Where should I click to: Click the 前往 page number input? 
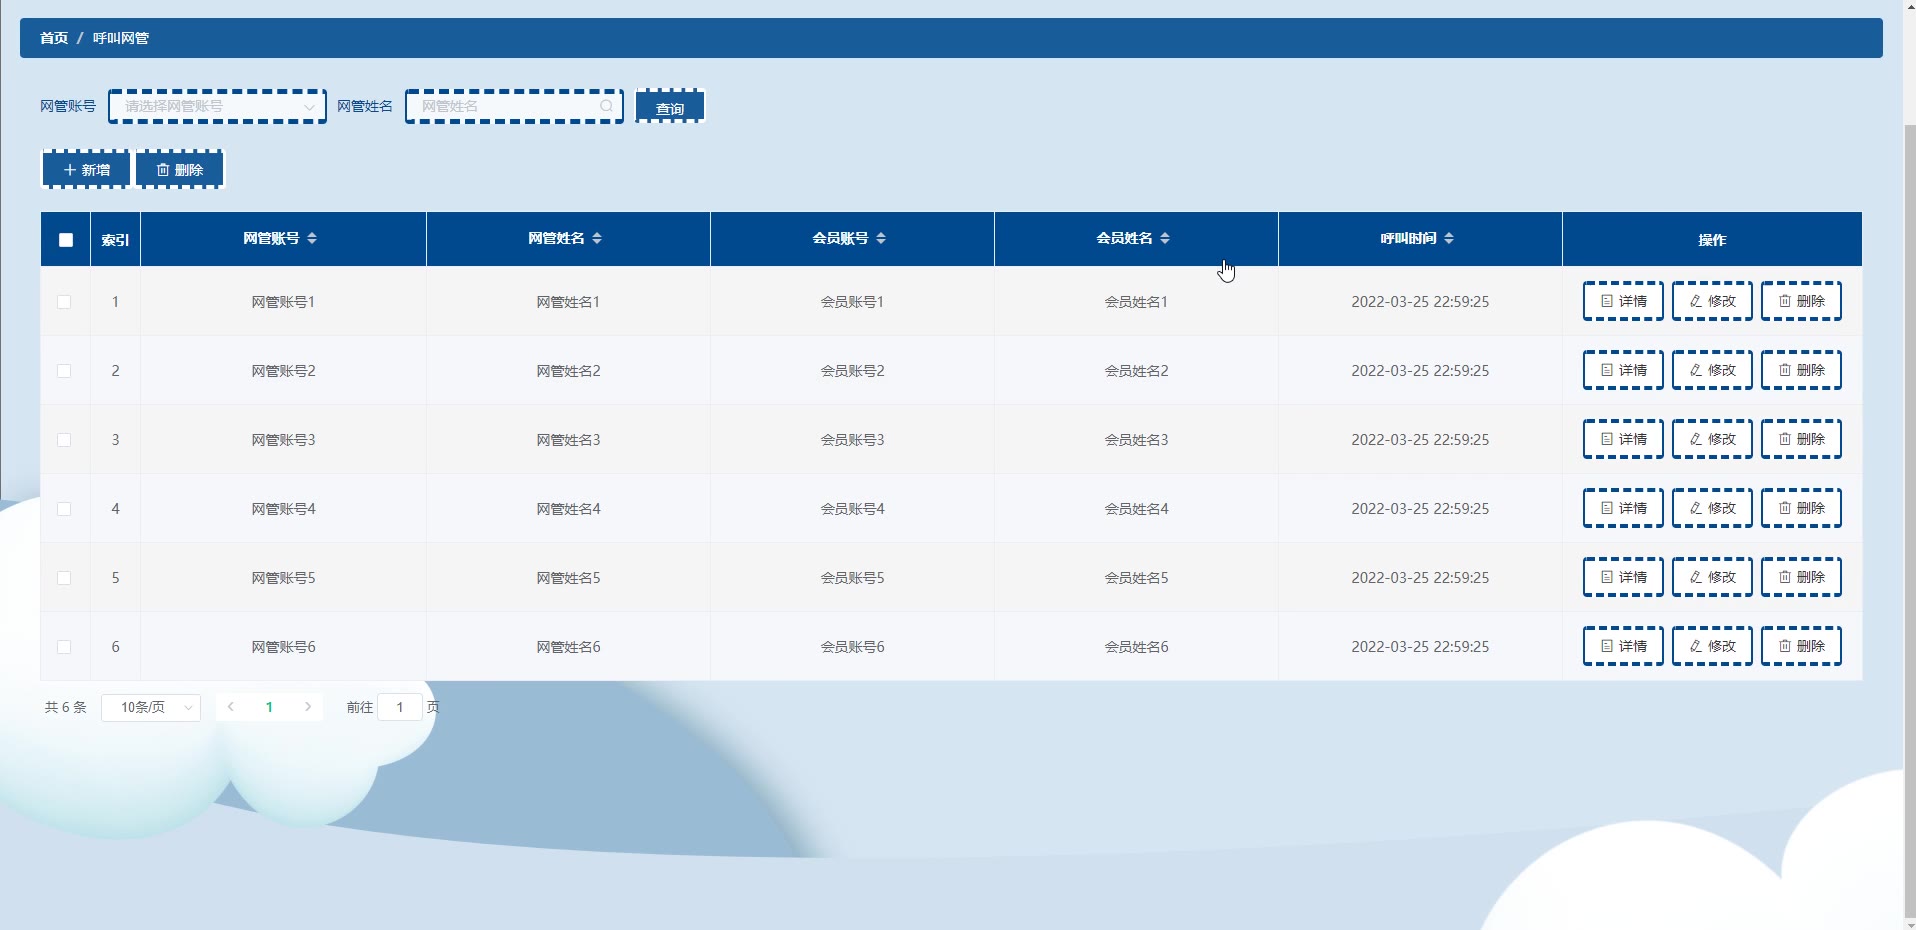coord(400,707)
